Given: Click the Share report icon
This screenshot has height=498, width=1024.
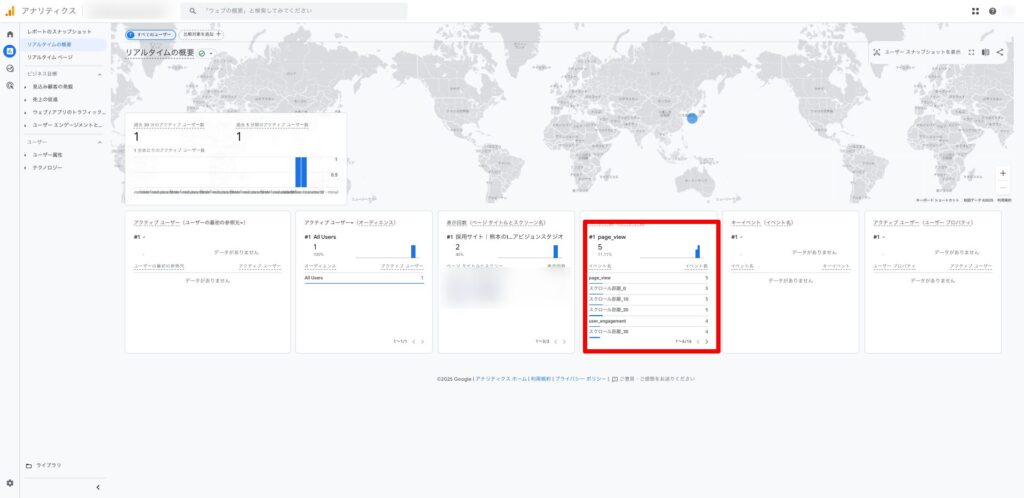Looking at the screenshot, I should point(1000,52).
